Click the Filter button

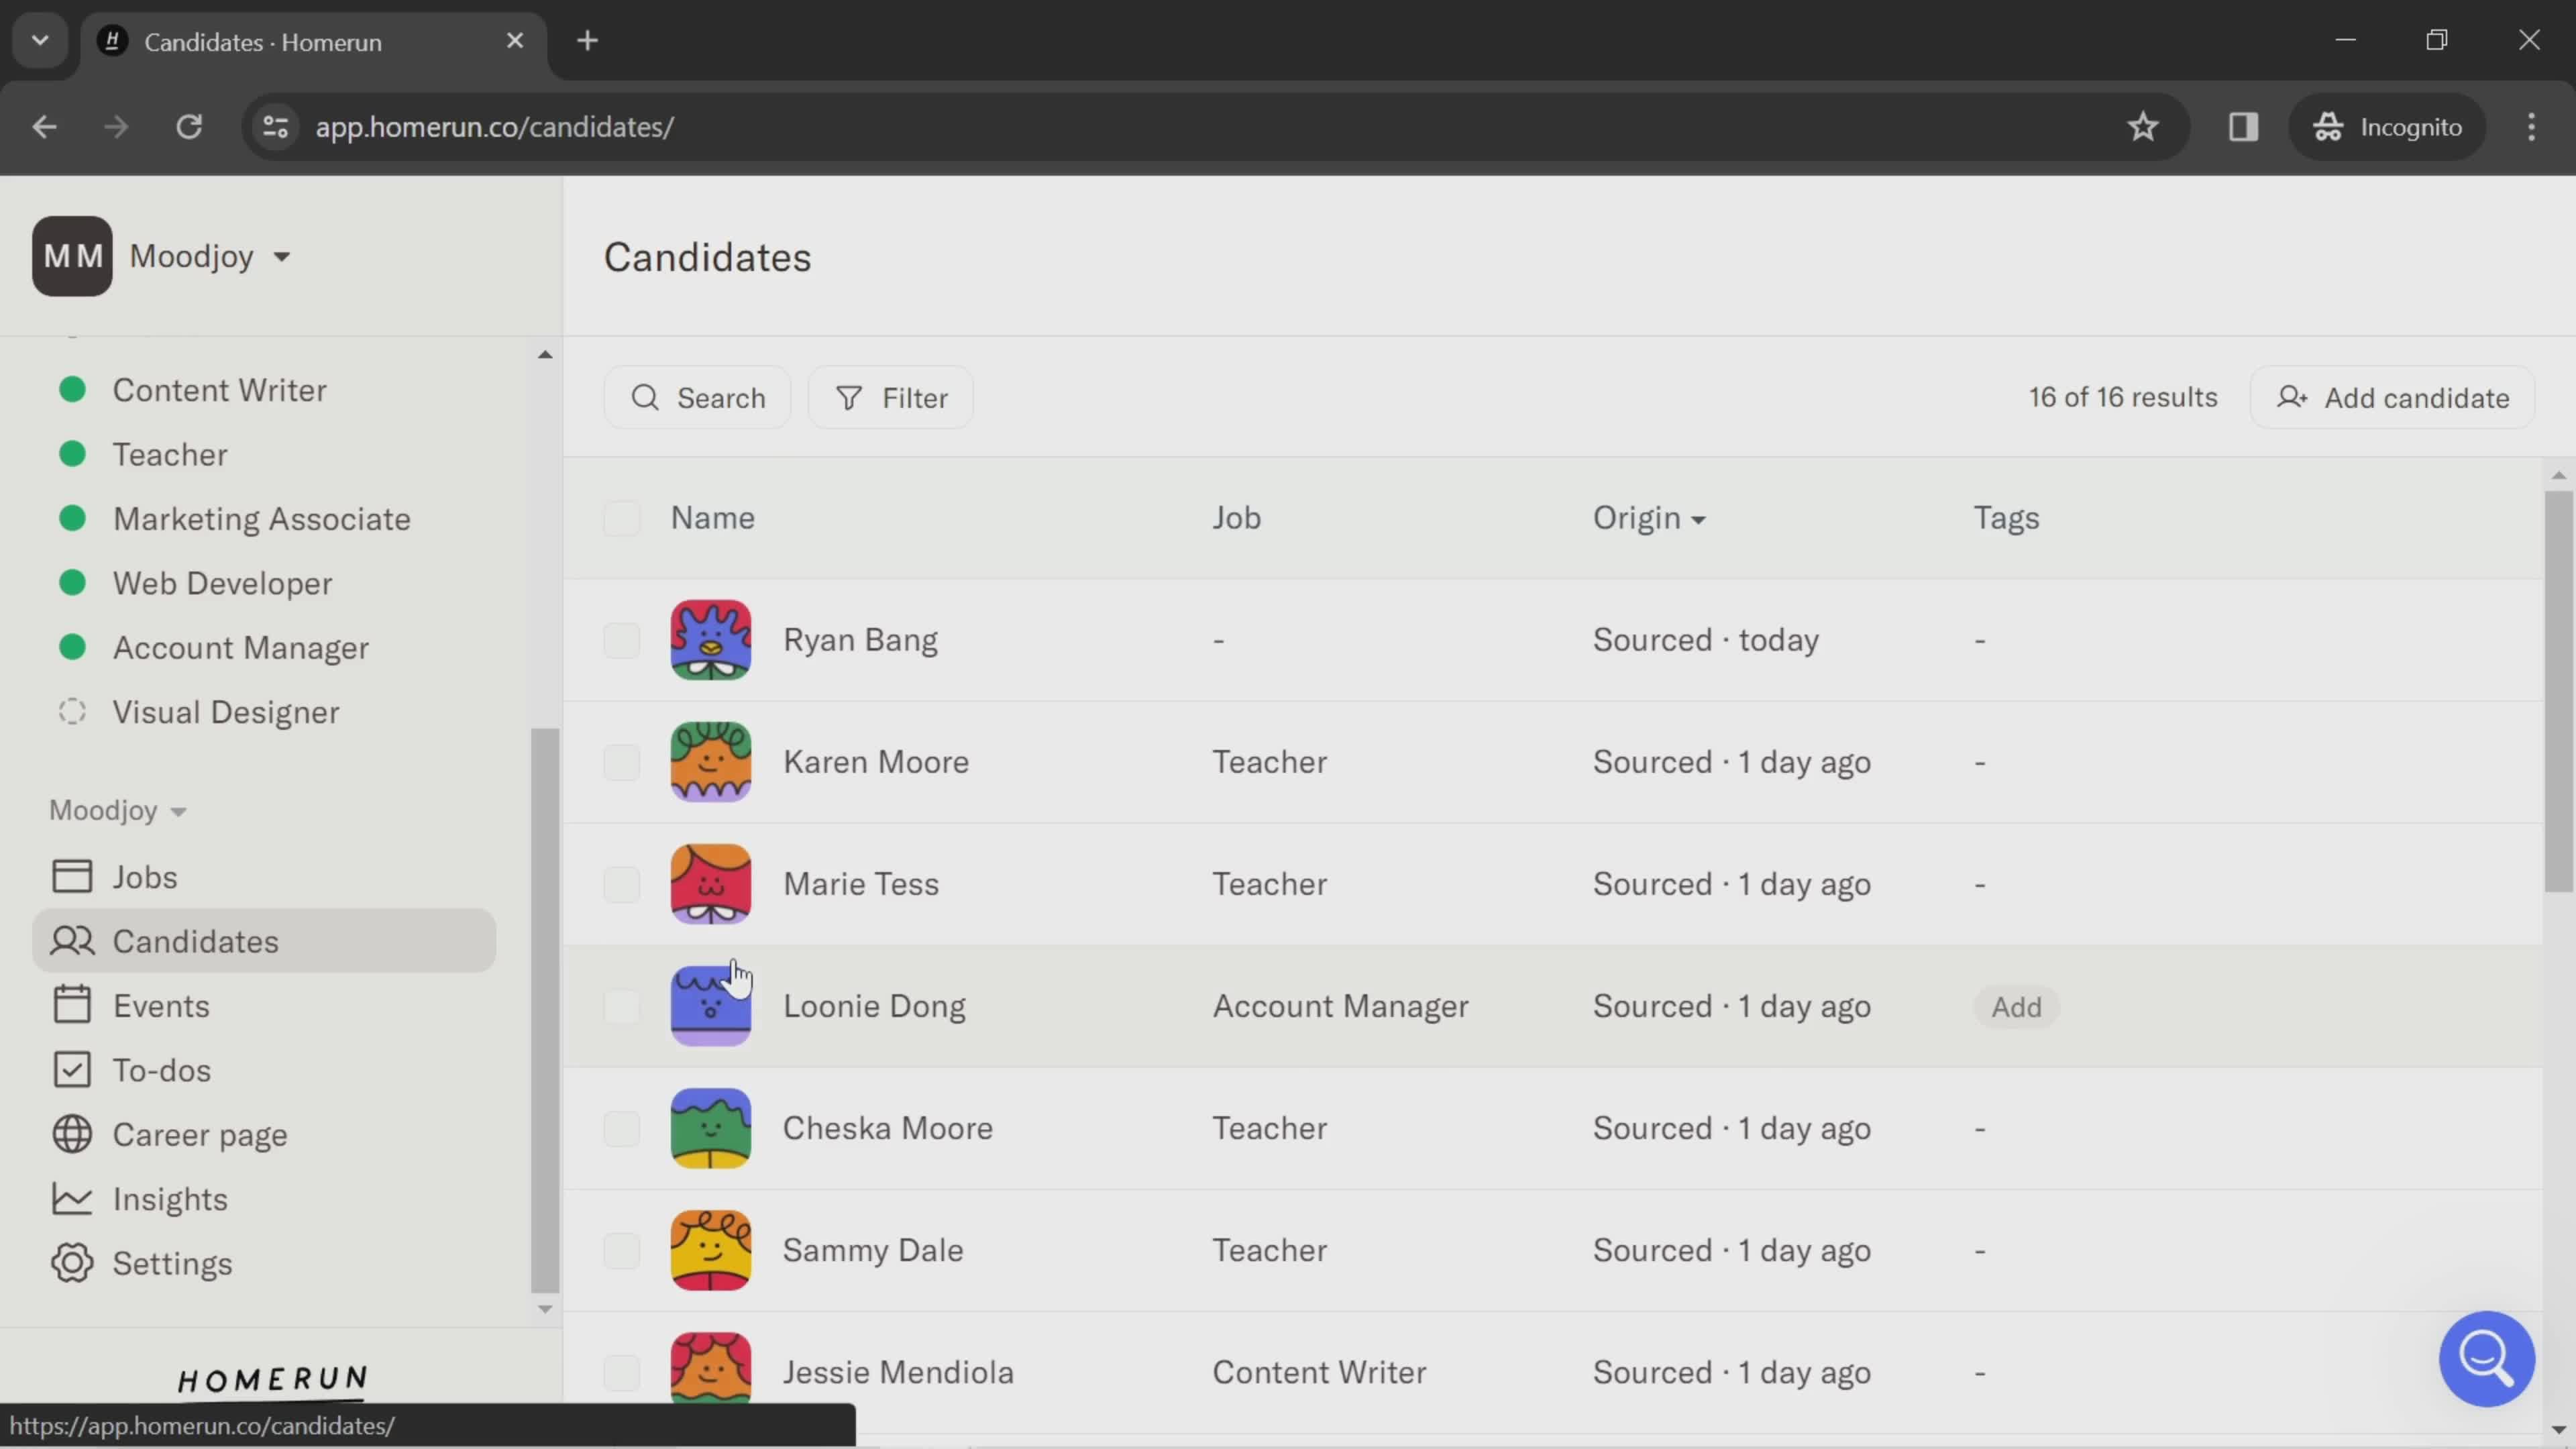[894, 398]
